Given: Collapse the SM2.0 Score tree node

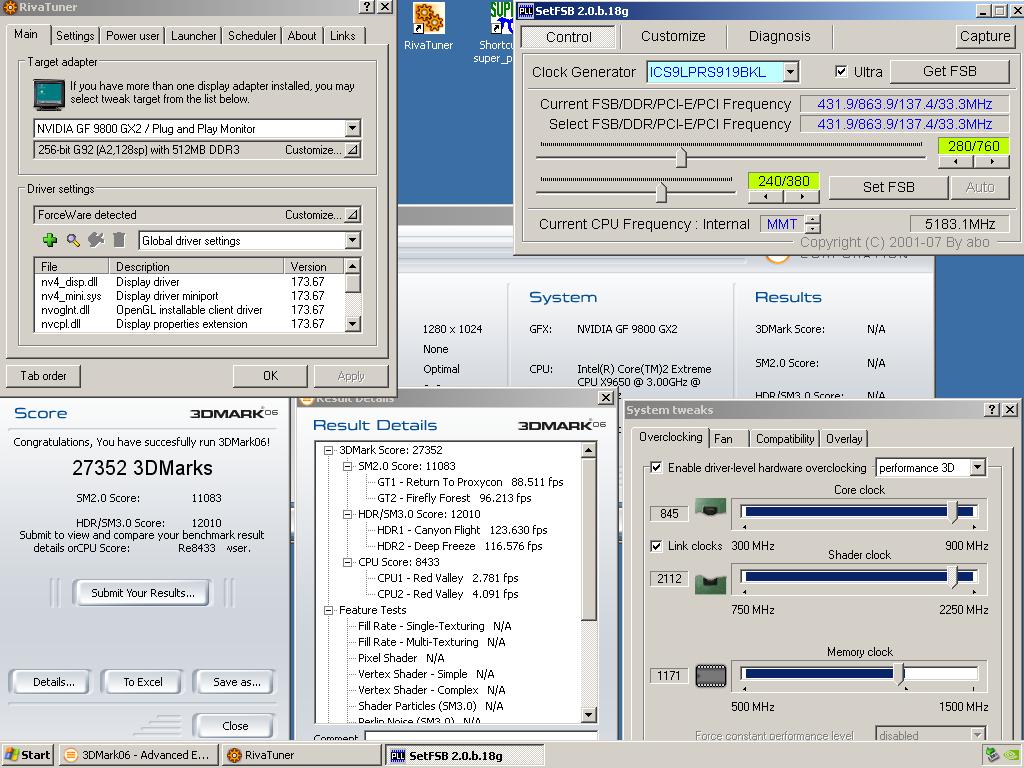Looking at the screenshot, I should pos(347,466).
